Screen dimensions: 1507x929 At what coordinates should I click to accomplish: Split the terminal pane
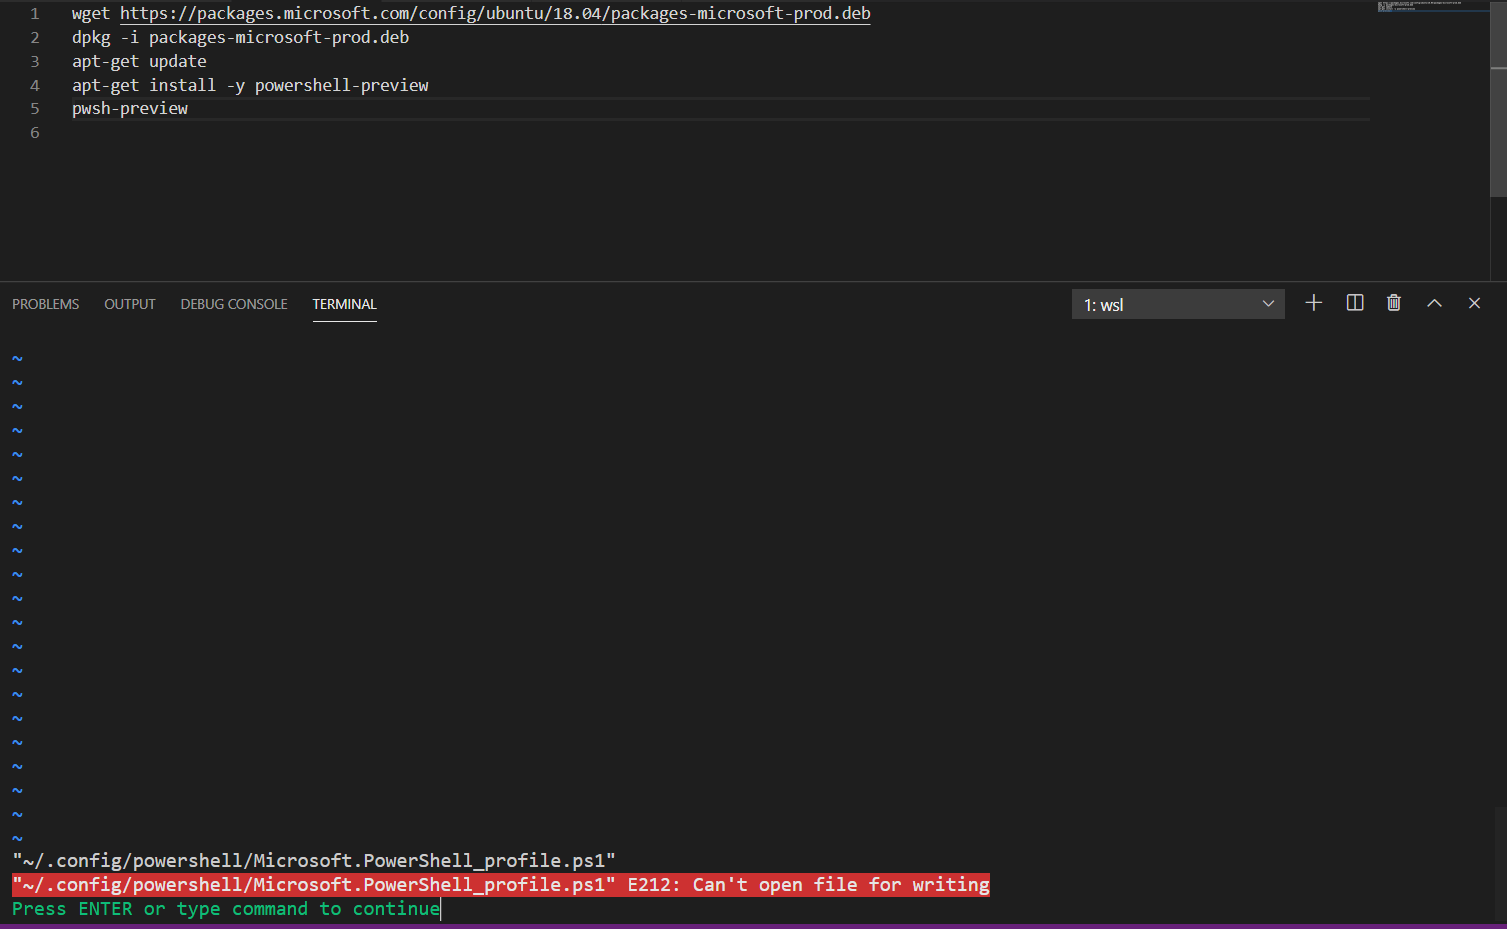pyautogui.click(x=1354, y=302)
